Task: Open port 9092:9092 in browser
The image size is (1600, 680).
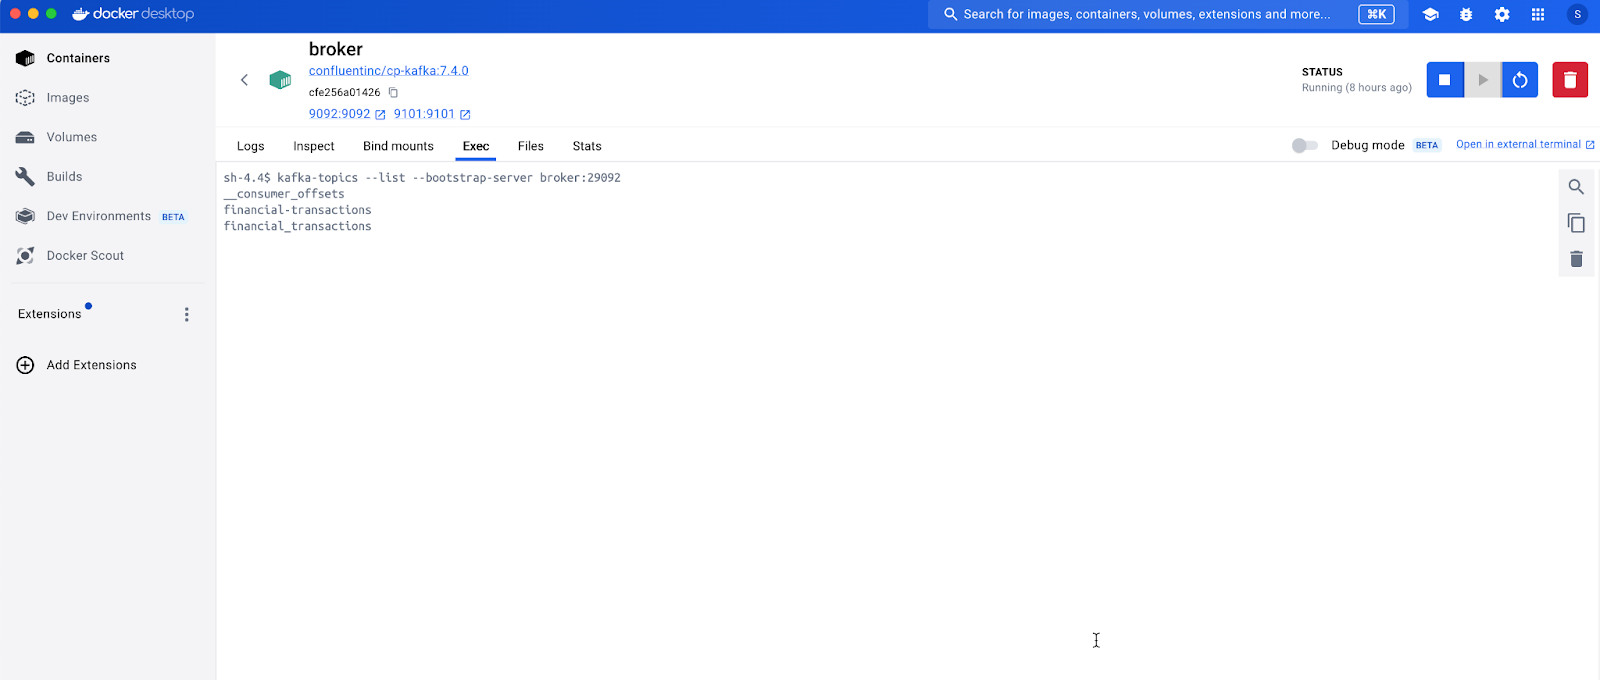Action: pos(347,114)
